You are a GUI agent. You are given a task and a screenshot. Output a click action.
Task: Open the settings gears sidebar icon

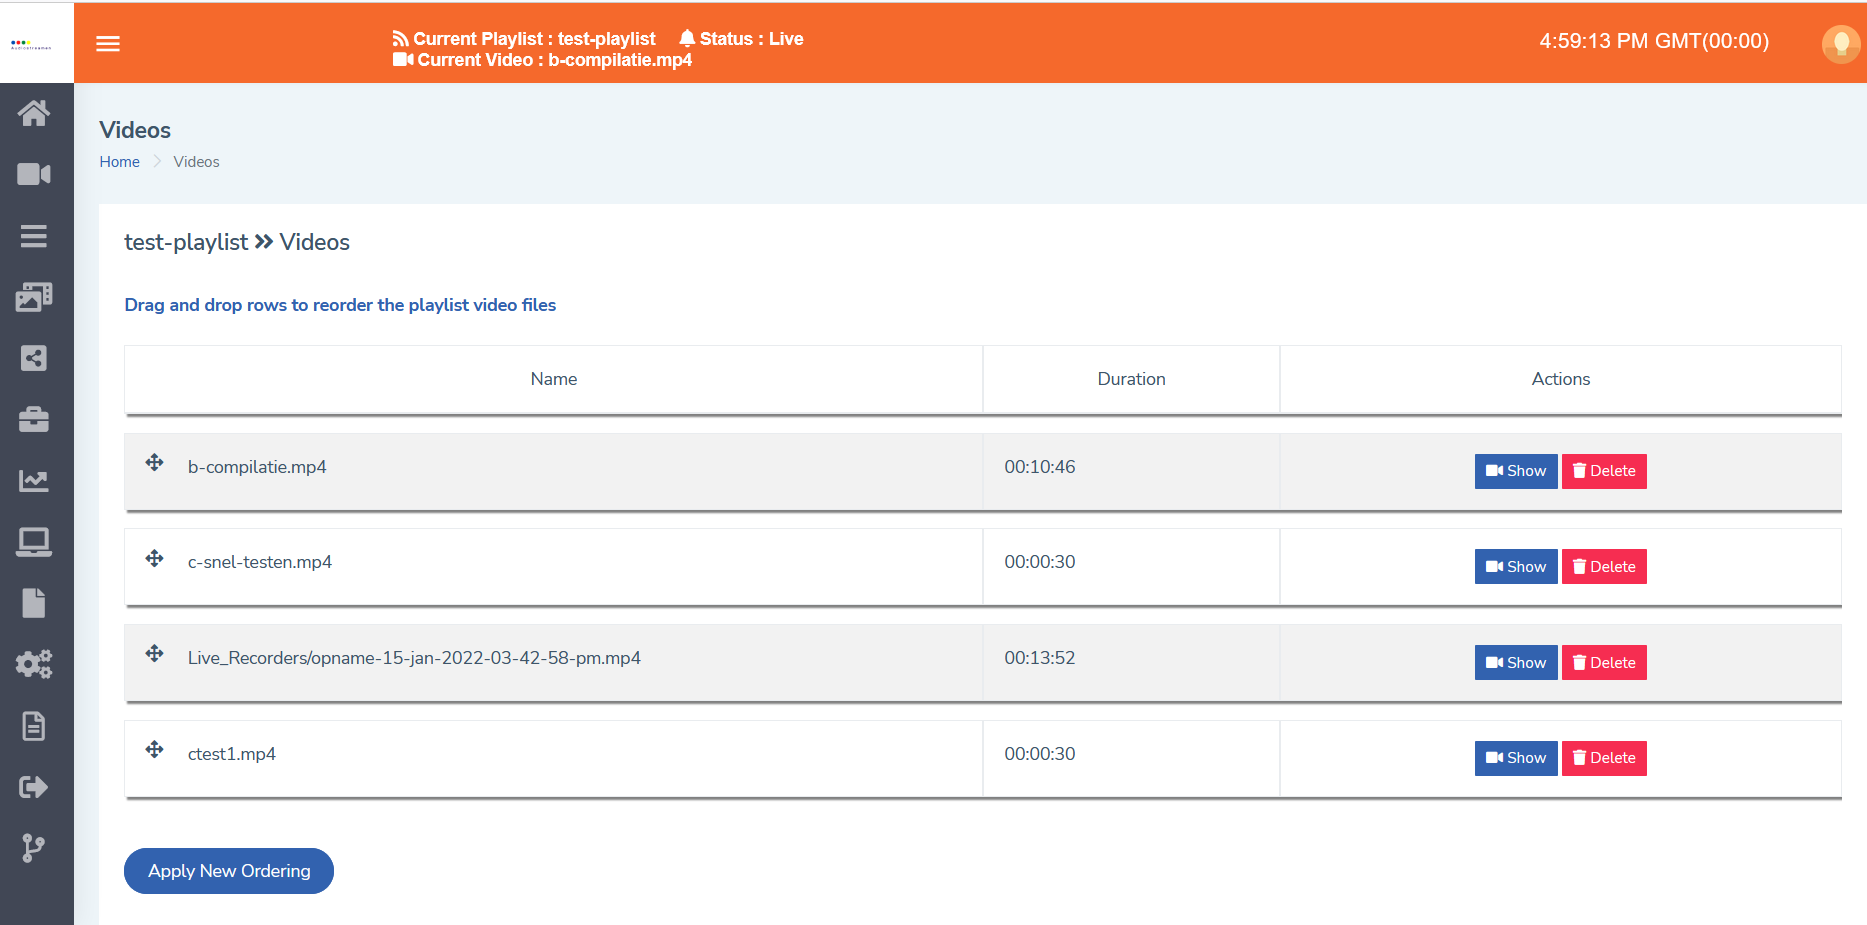(x=34, y=664)
